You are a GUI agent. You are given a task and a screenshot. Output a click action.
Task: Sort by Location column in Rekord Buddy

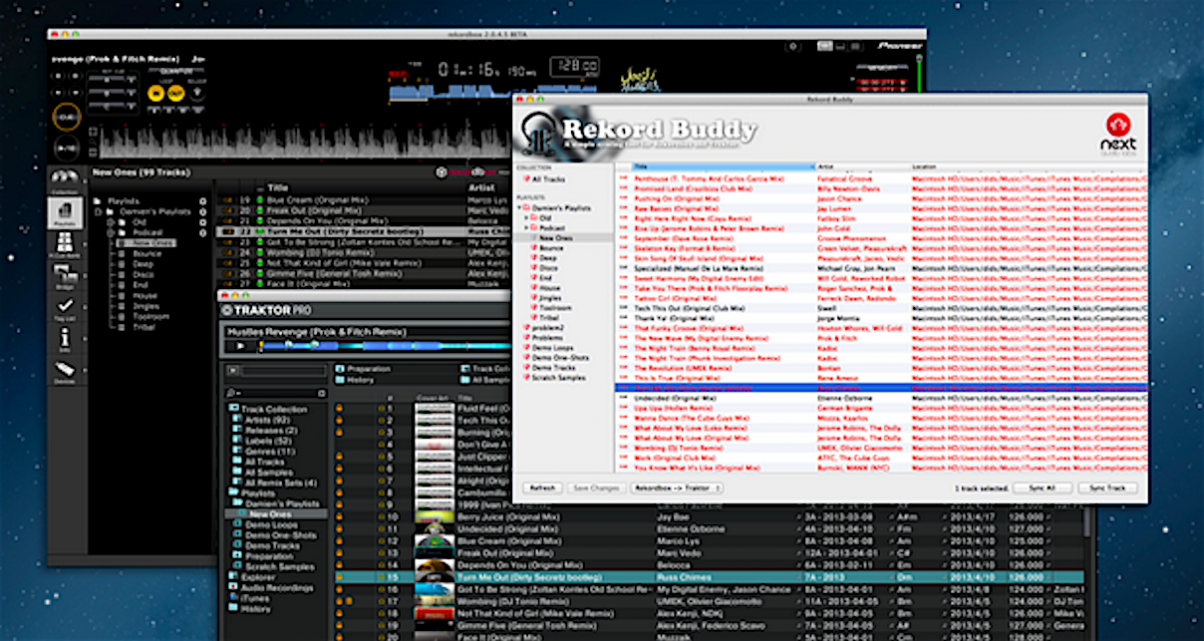[x=1027, y=167]
